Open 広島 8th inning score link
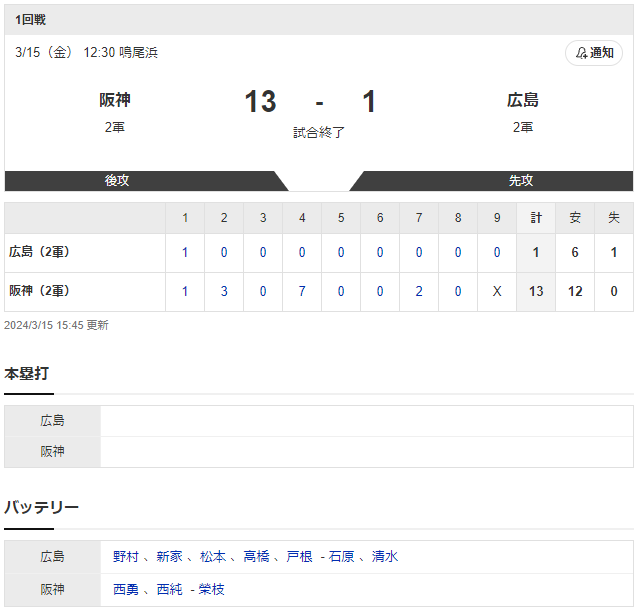The height and width of the screenshot is (616, 640). tap(459, 254)
